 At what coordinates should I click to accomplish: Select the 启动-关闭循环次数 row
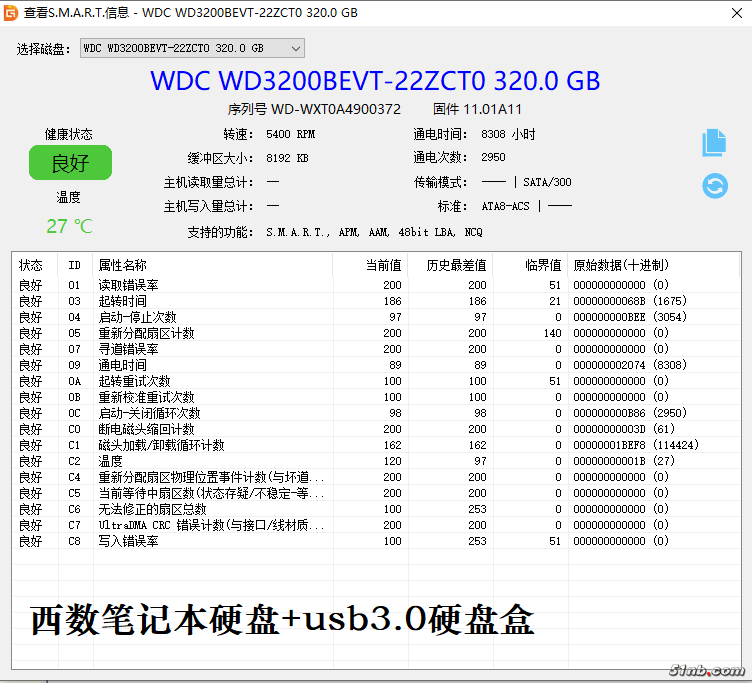click(376, 413)
